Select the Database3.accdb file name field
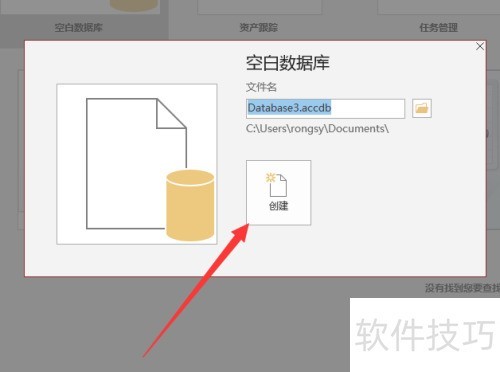The image size is (500, 372). point(325,109)
